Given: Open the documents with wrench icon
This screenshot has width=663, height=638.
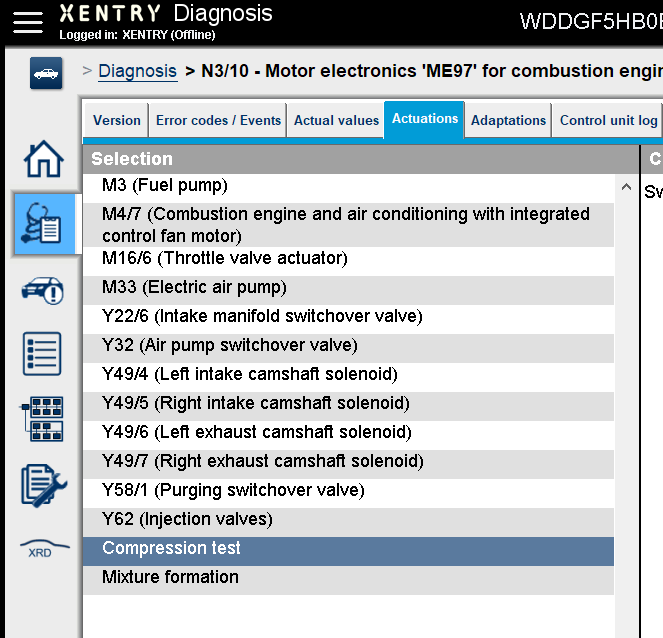Looking at the screenshot, I should click(x=44, y=485).
